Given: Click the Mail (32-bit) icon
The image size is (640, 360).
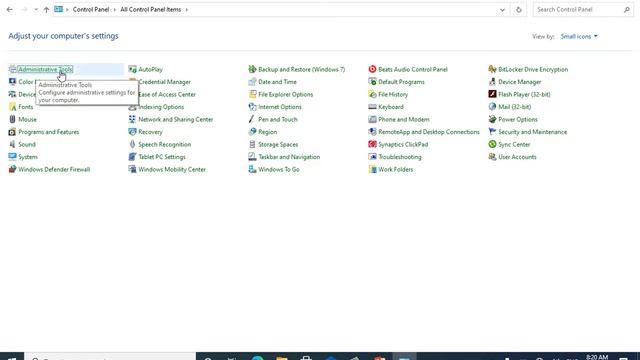Looking at the screenshot, I should pos(492,107).
